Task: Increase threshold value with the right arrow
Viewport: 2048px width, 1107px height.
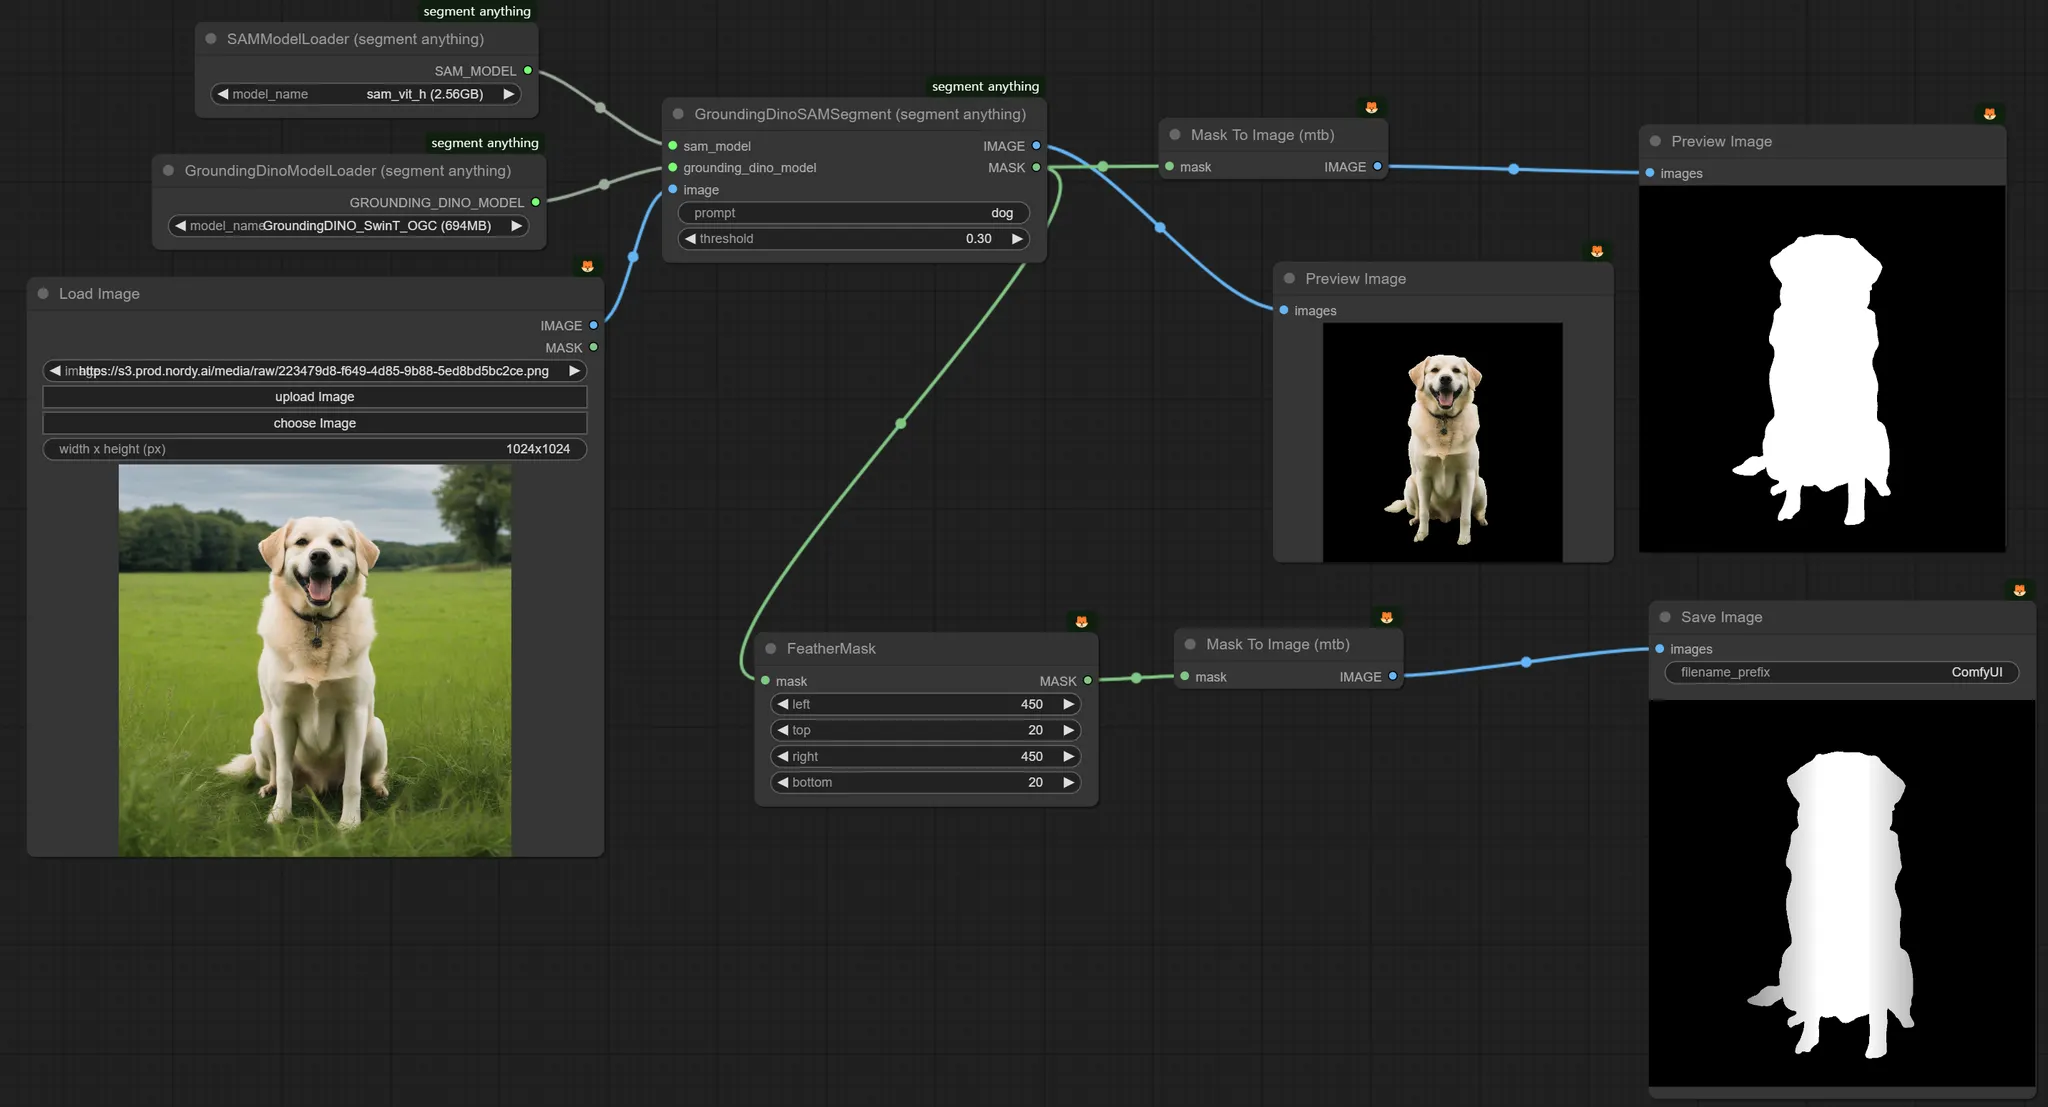Action: (1017, 239)
